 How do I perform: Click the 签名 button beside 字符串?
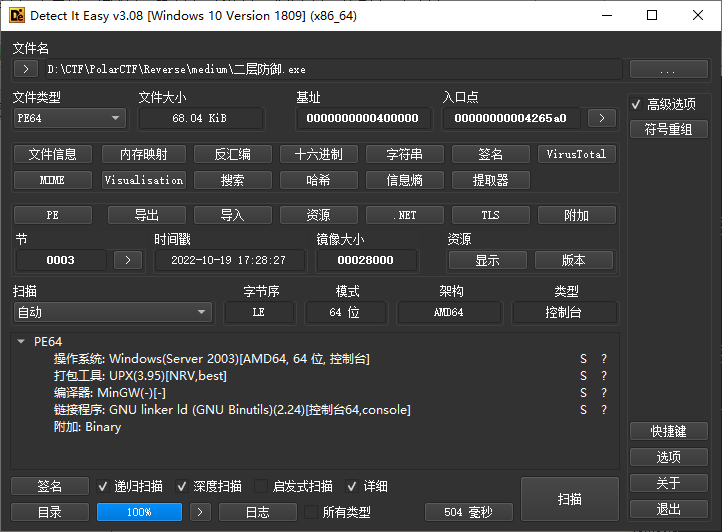491,154
